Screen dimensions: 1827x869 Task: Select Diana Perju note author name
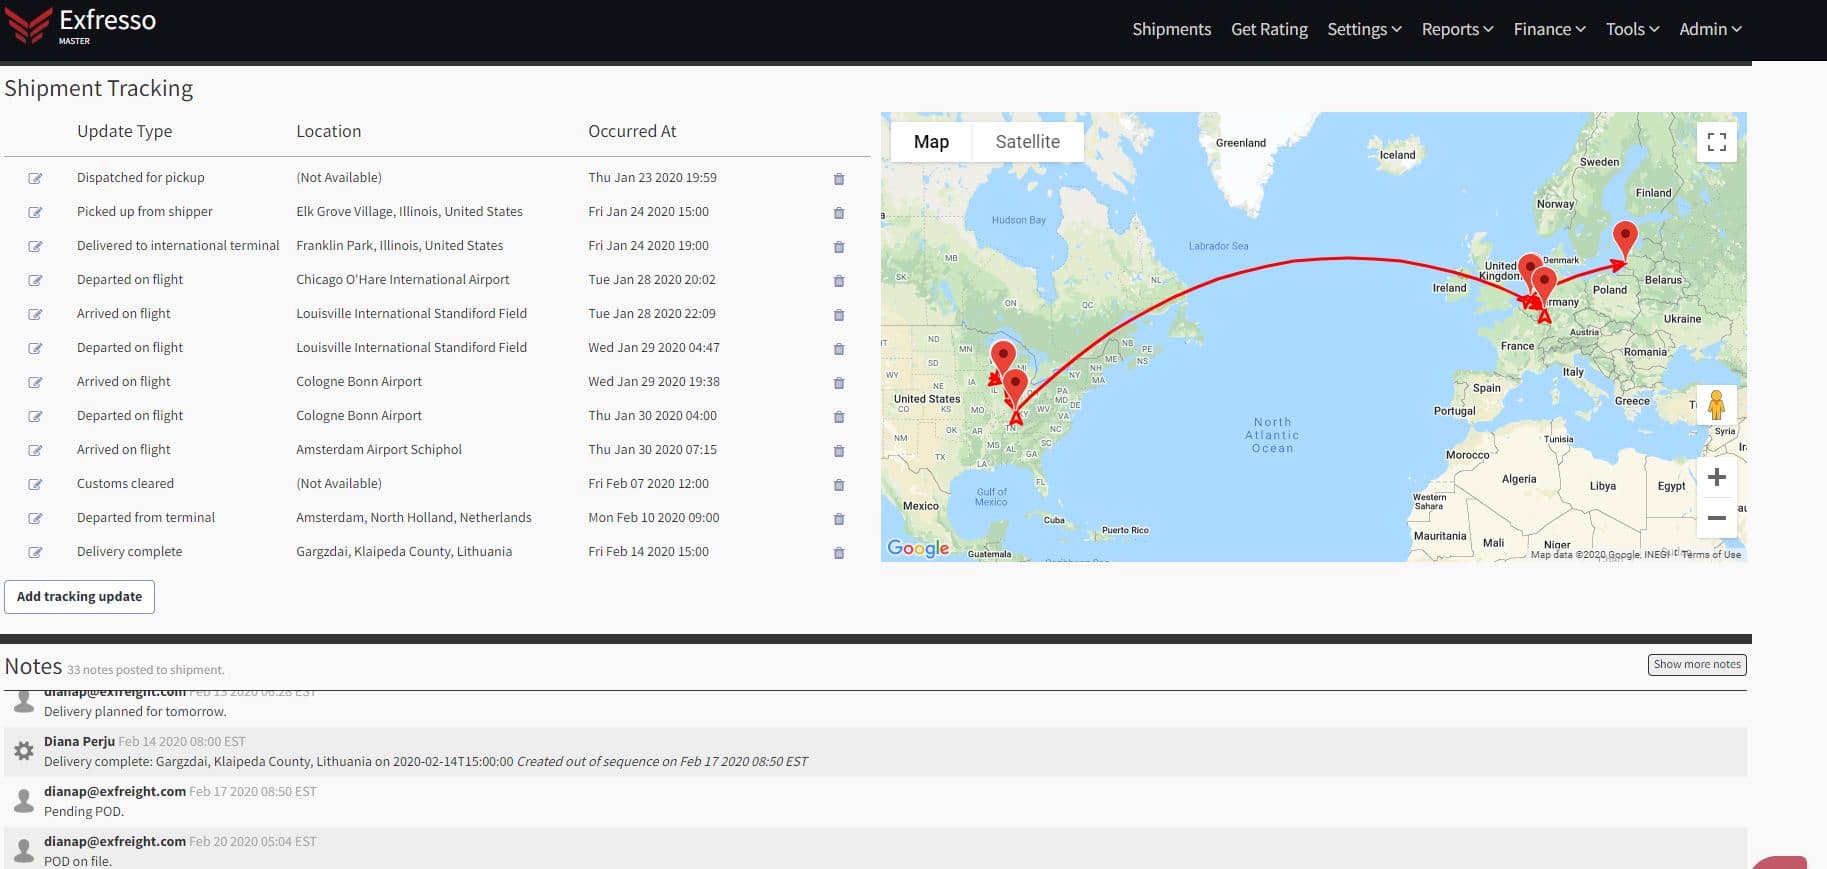[x=79, y=742]
